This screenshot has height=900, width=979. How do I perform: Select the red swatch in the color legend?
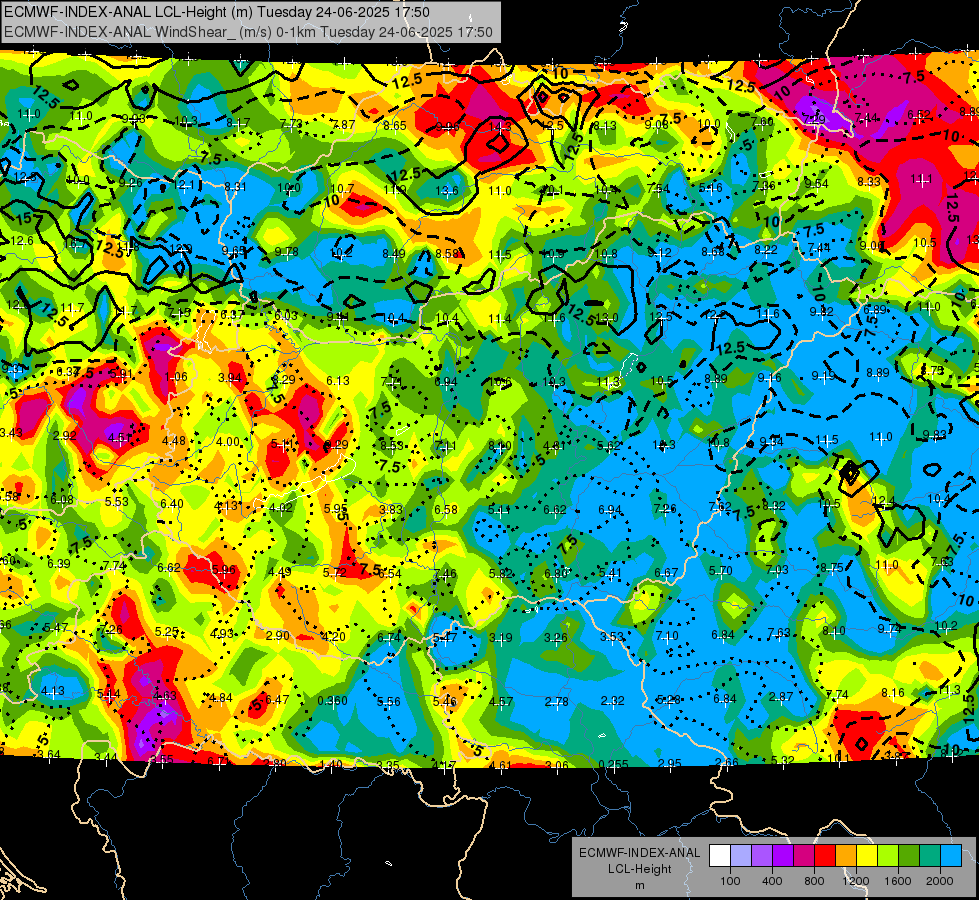825,856
